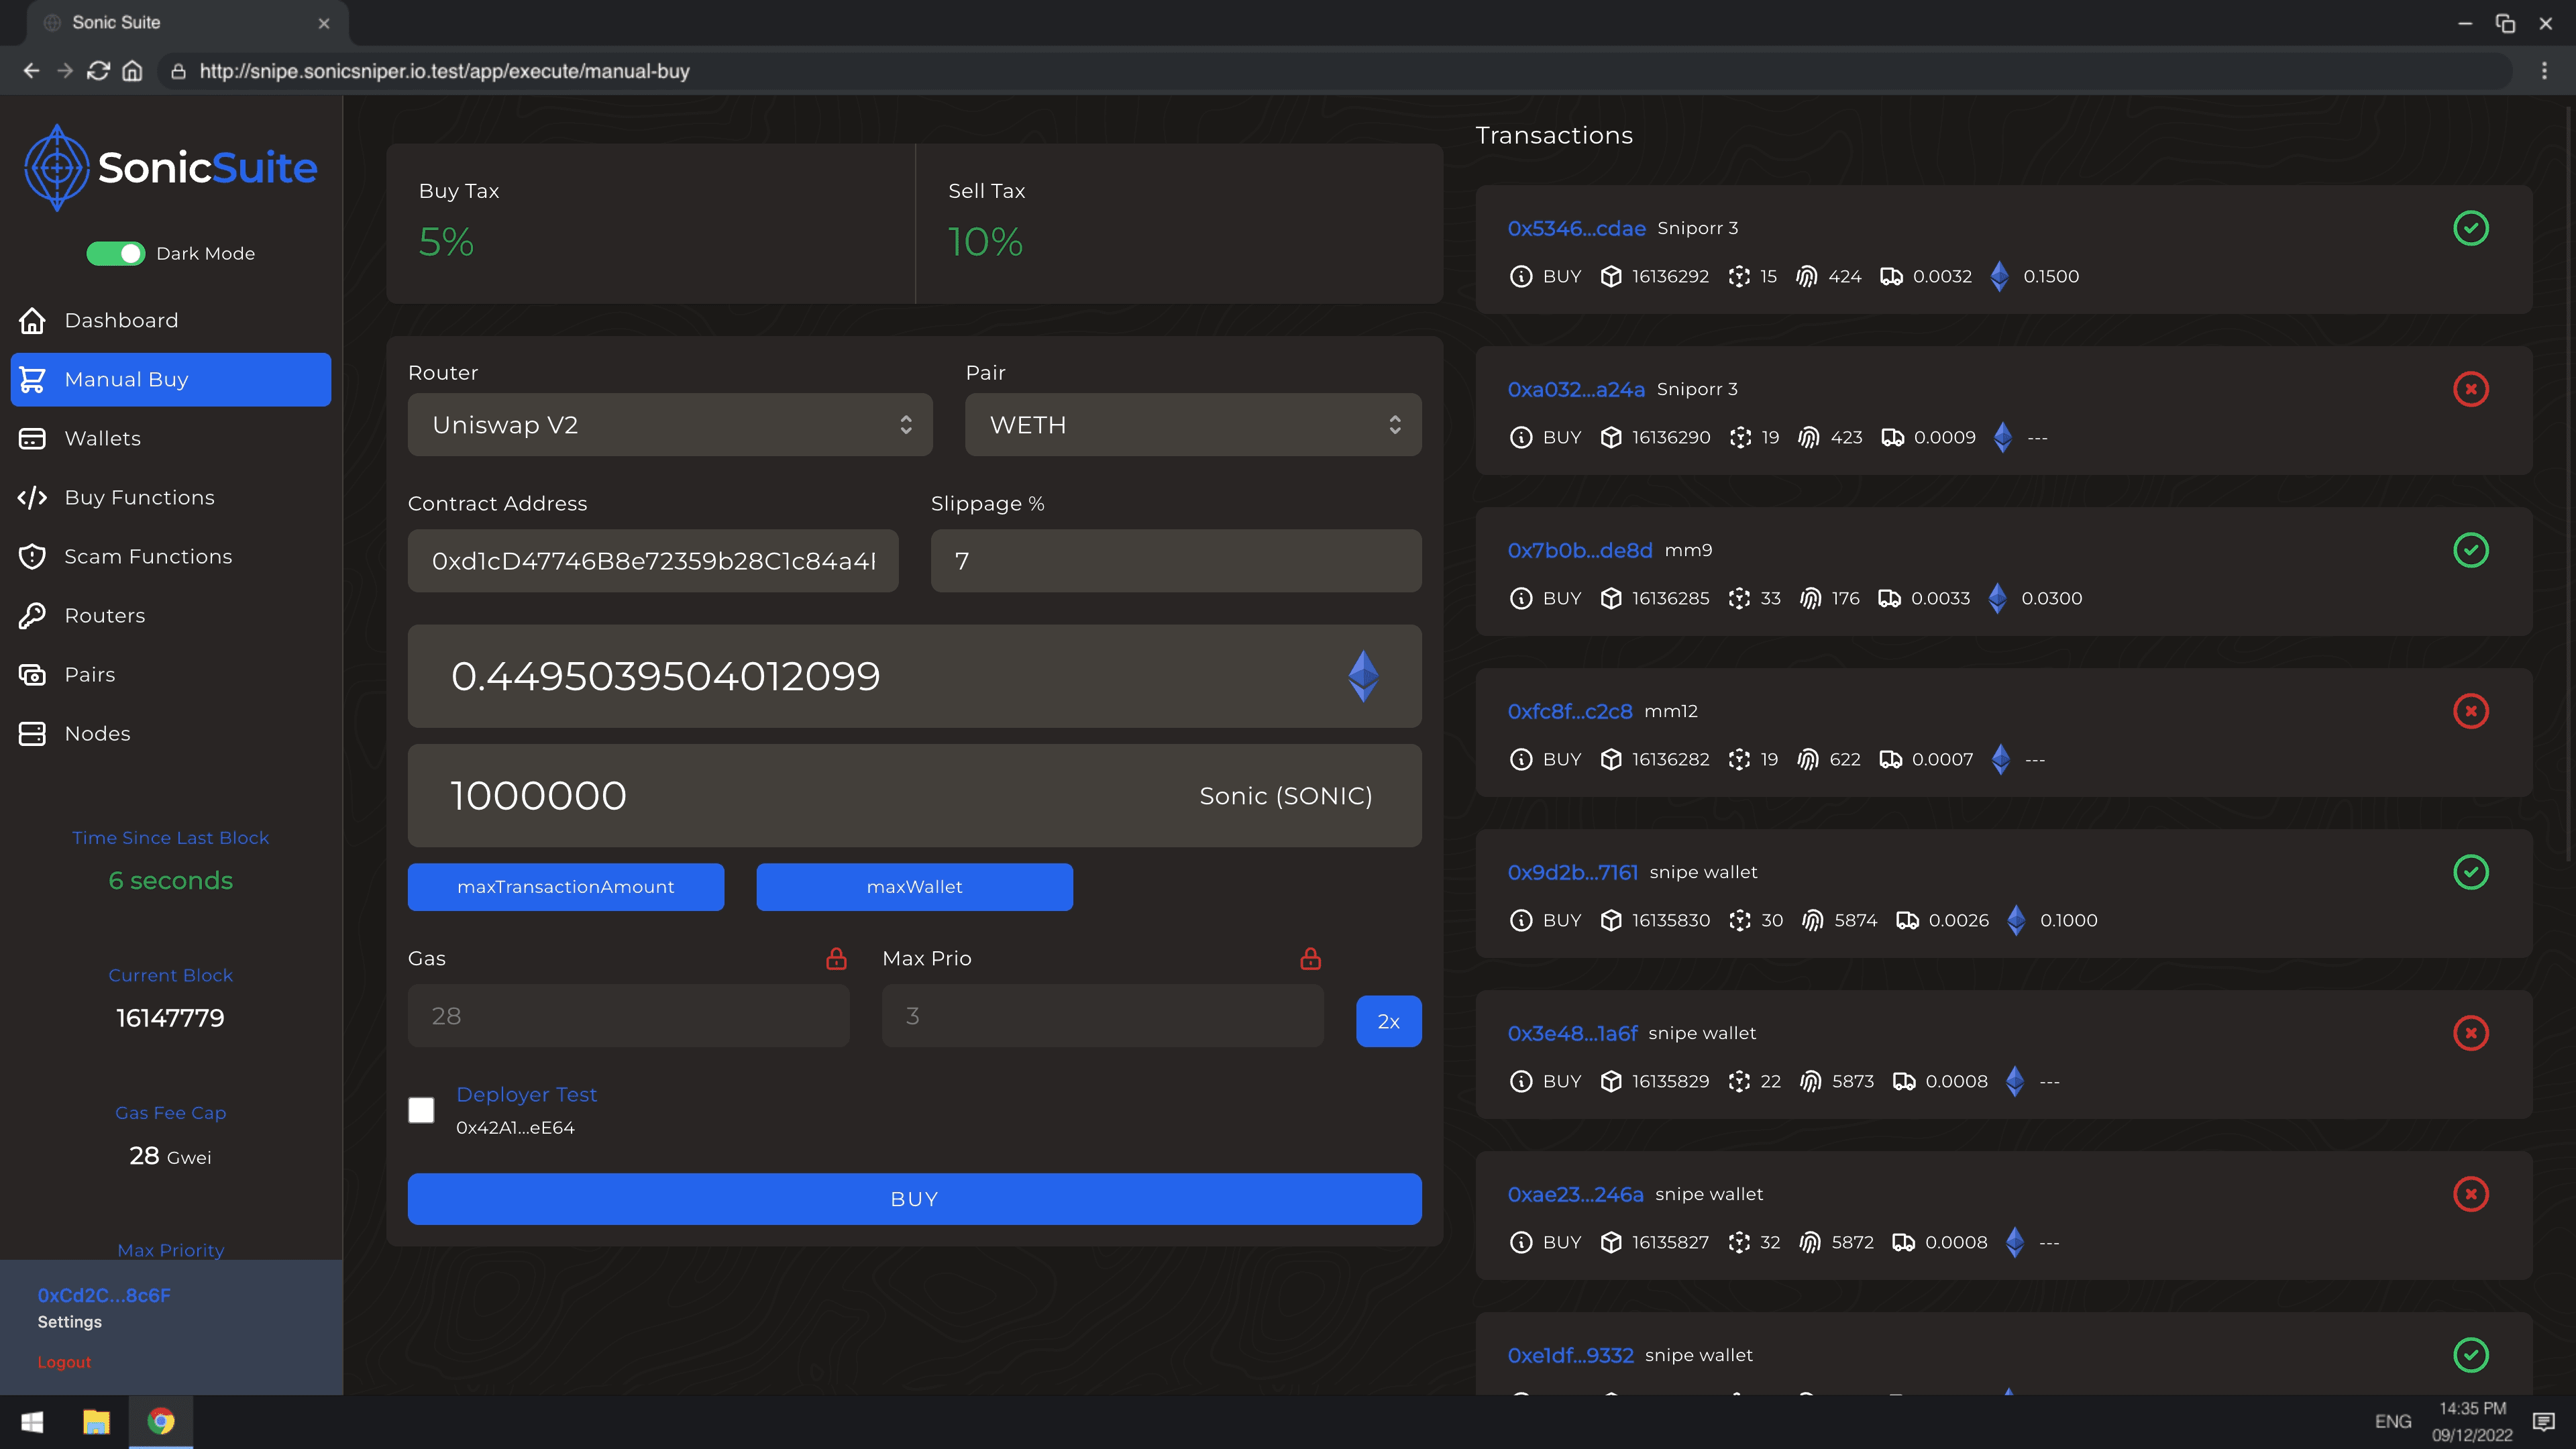Image resolution: width=2576 pixels, height=1449 pixels.
Task: Click Ethereum icon beside 0.1500
Action: point(1999,276)
